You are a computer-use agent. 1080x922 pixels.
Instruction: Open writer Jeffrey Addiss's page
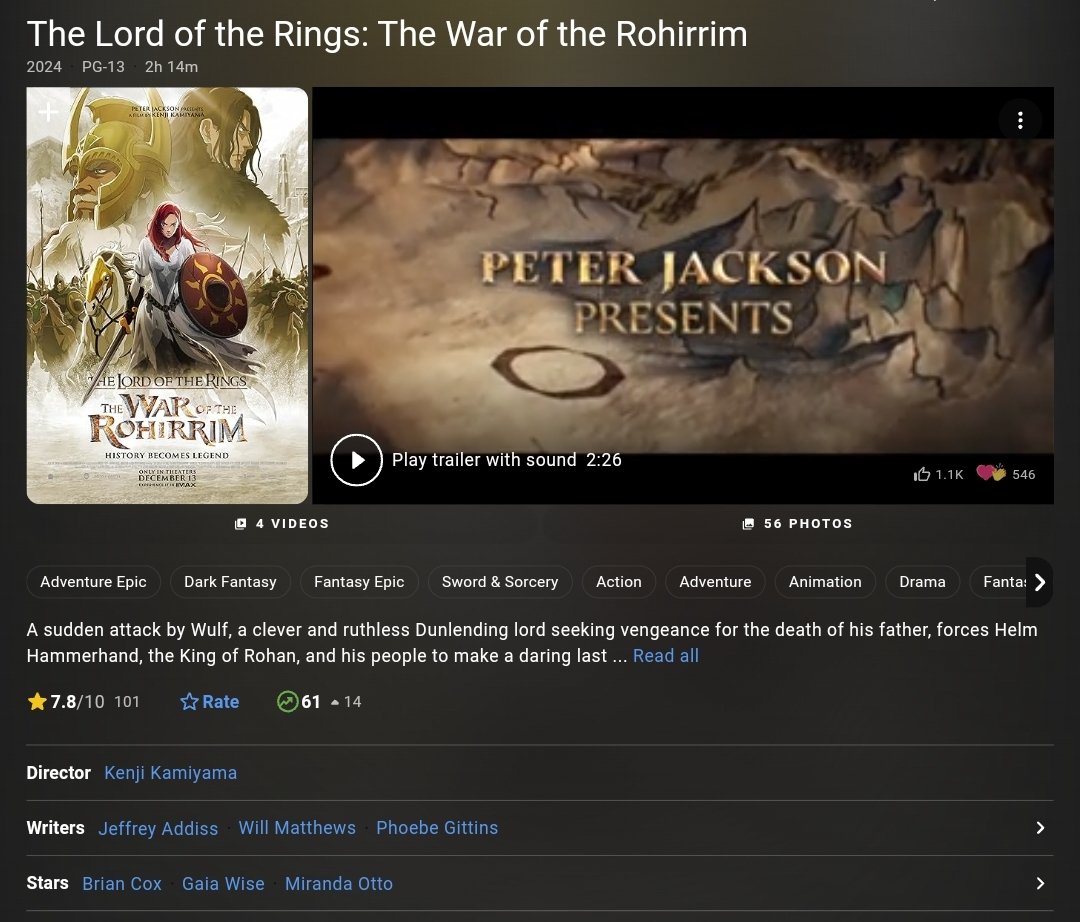tap(158, 828)
